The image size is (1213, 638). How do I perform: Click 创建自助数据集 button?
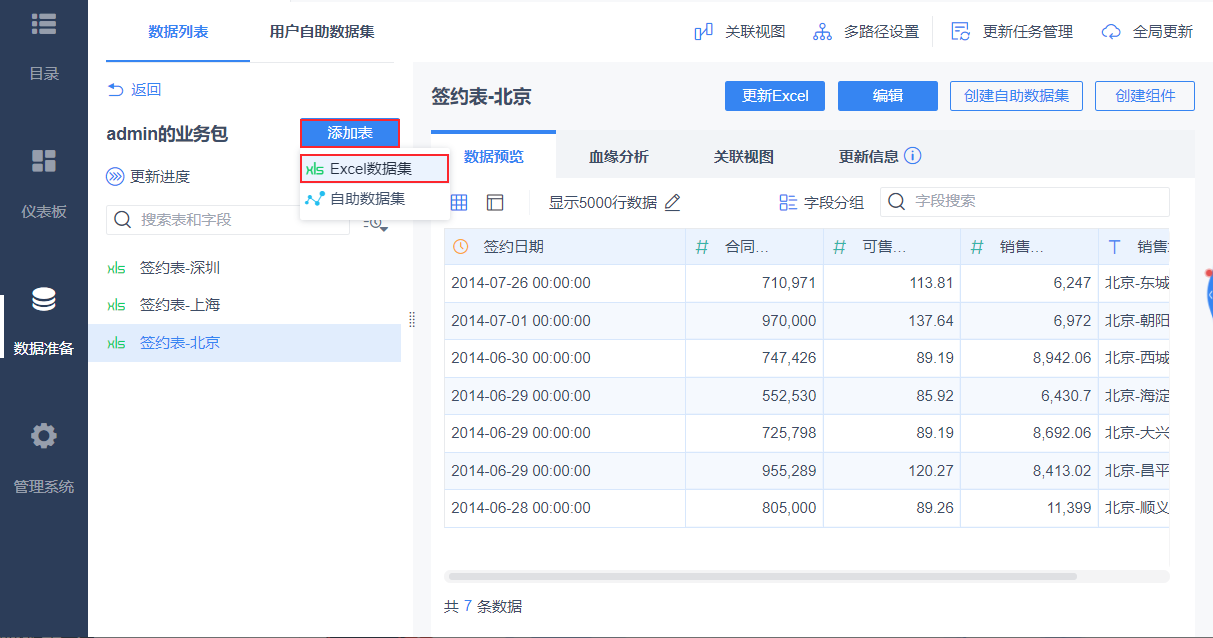pyautogui.click(x=1016, y=96)
